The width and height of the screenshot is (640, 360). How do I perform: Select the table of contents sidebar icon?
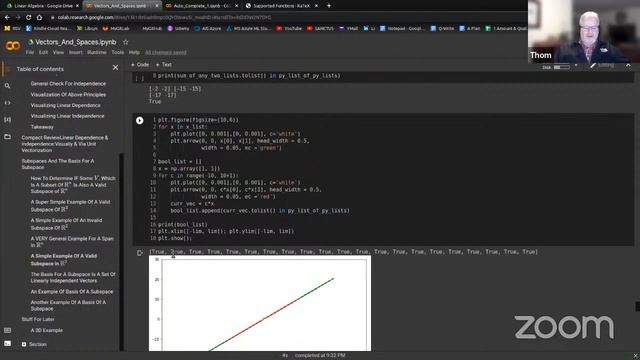point(7,69)
